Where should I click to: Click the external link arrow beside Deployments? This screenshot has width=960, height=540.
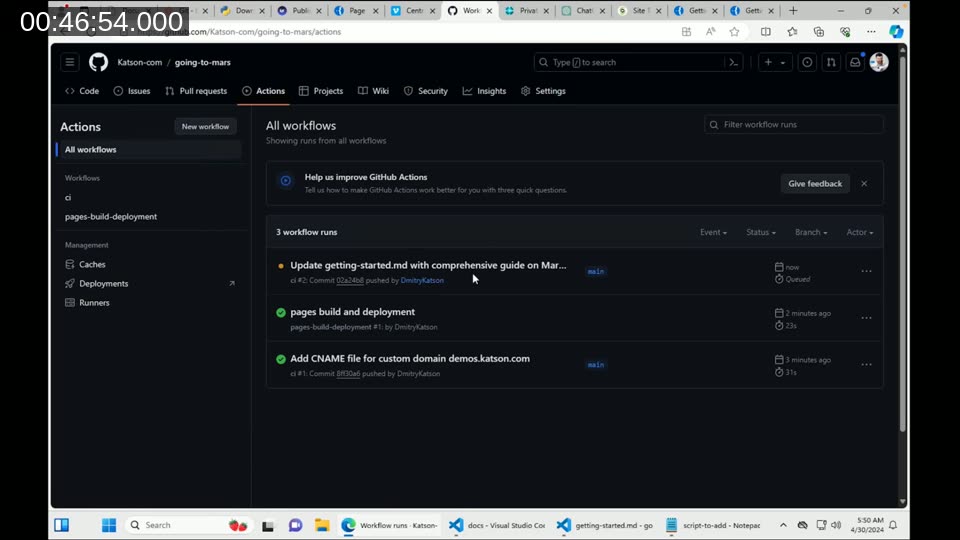click(232, 283)
